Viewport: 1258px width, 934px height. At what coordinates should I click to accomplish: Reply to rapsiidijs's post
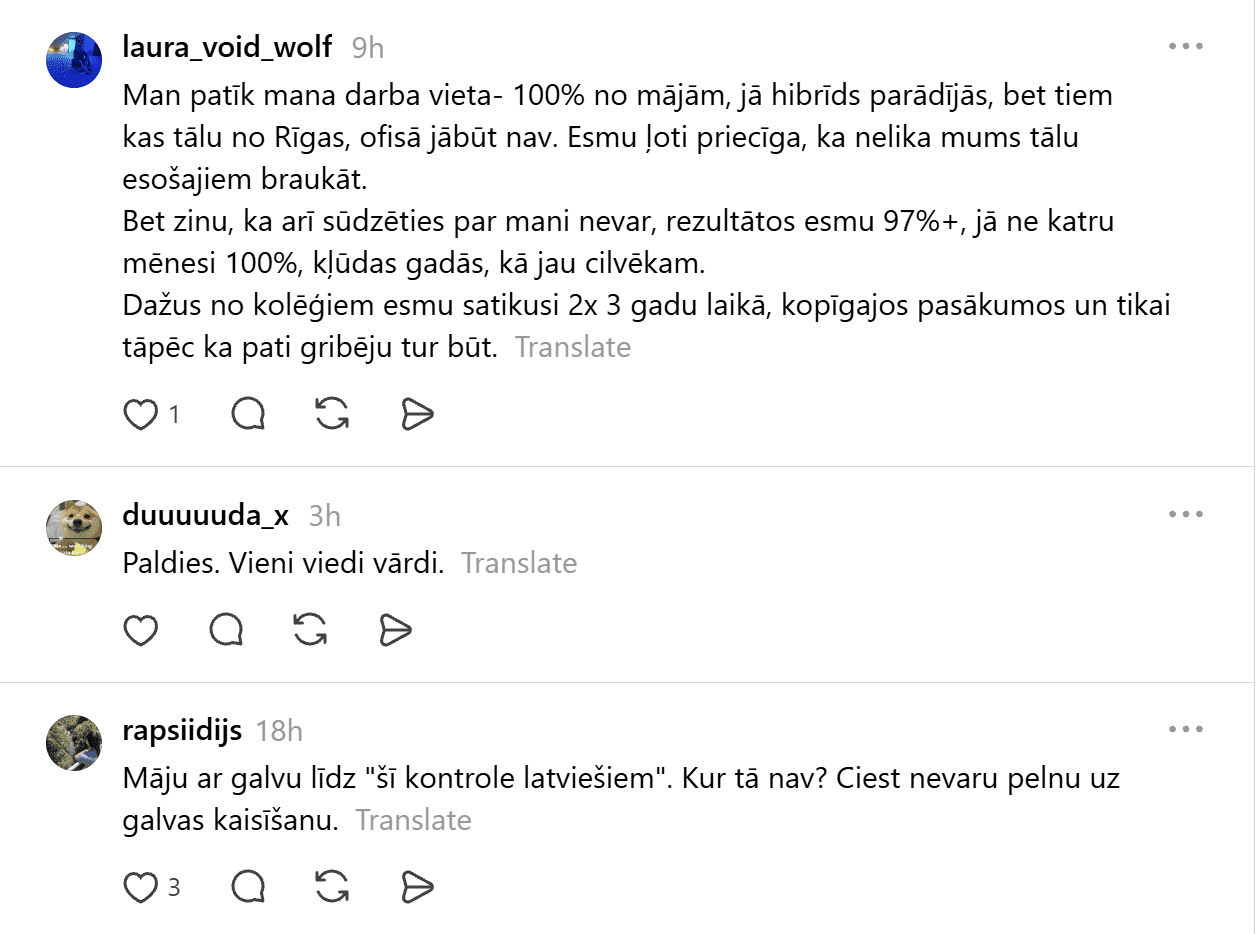tap(248, 887)
